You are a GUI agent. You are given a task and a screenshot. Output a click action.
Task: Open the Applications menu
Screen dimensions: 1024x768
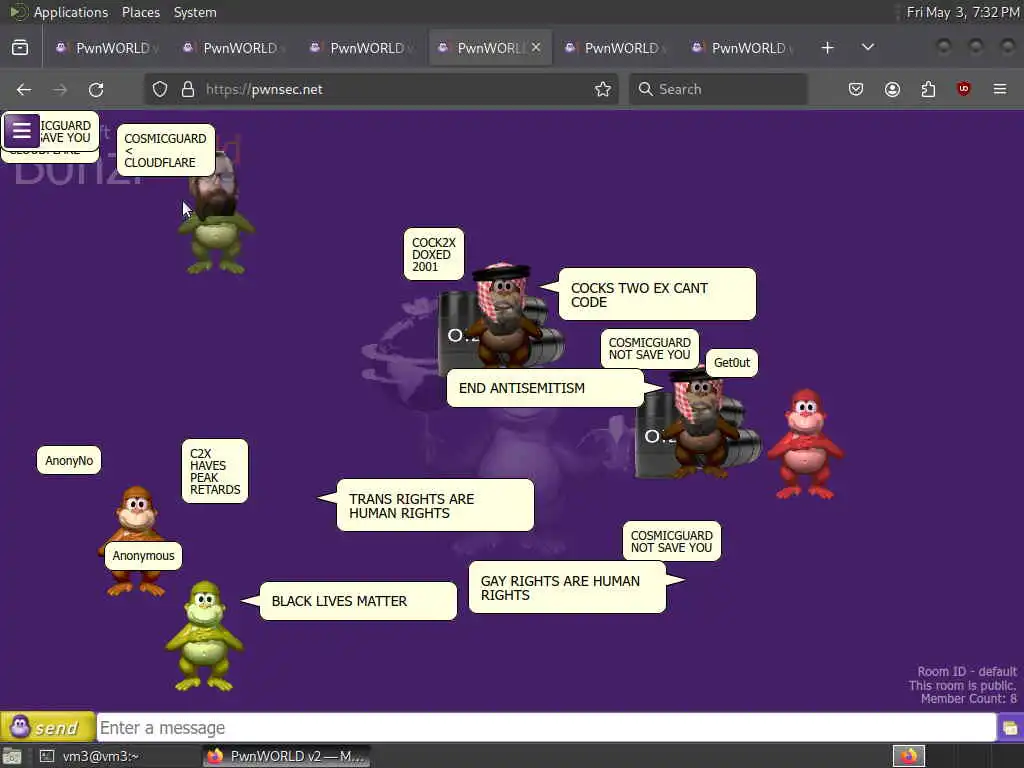coord(71,12)
